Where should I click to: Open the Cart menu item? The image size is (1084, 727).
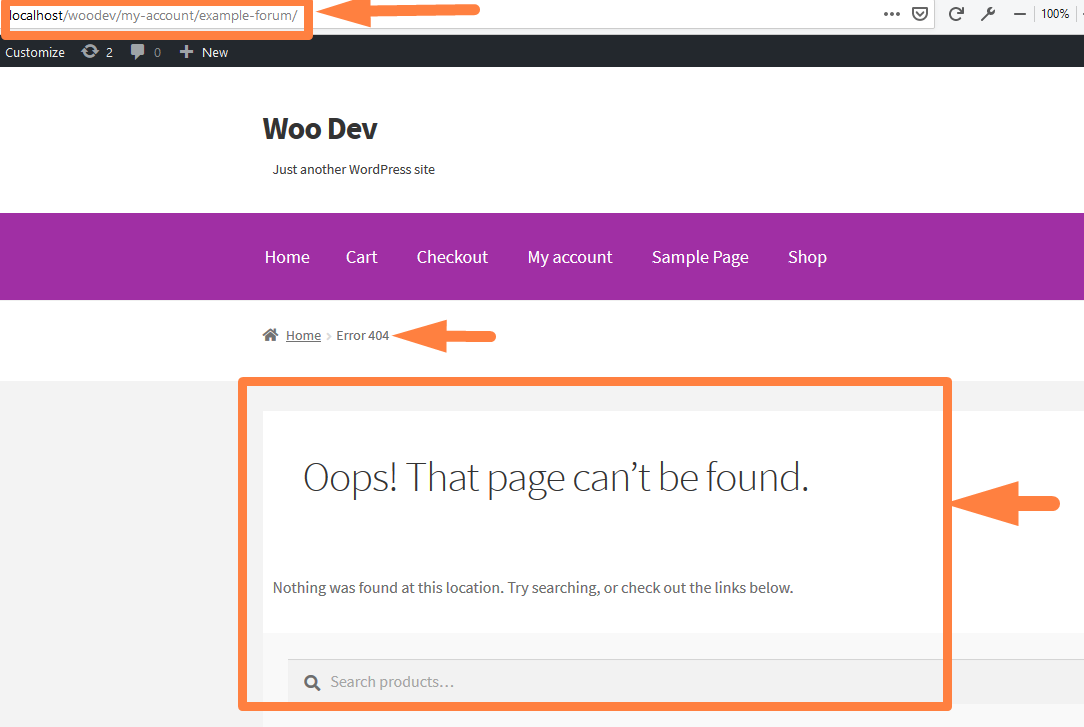point(362,257)
